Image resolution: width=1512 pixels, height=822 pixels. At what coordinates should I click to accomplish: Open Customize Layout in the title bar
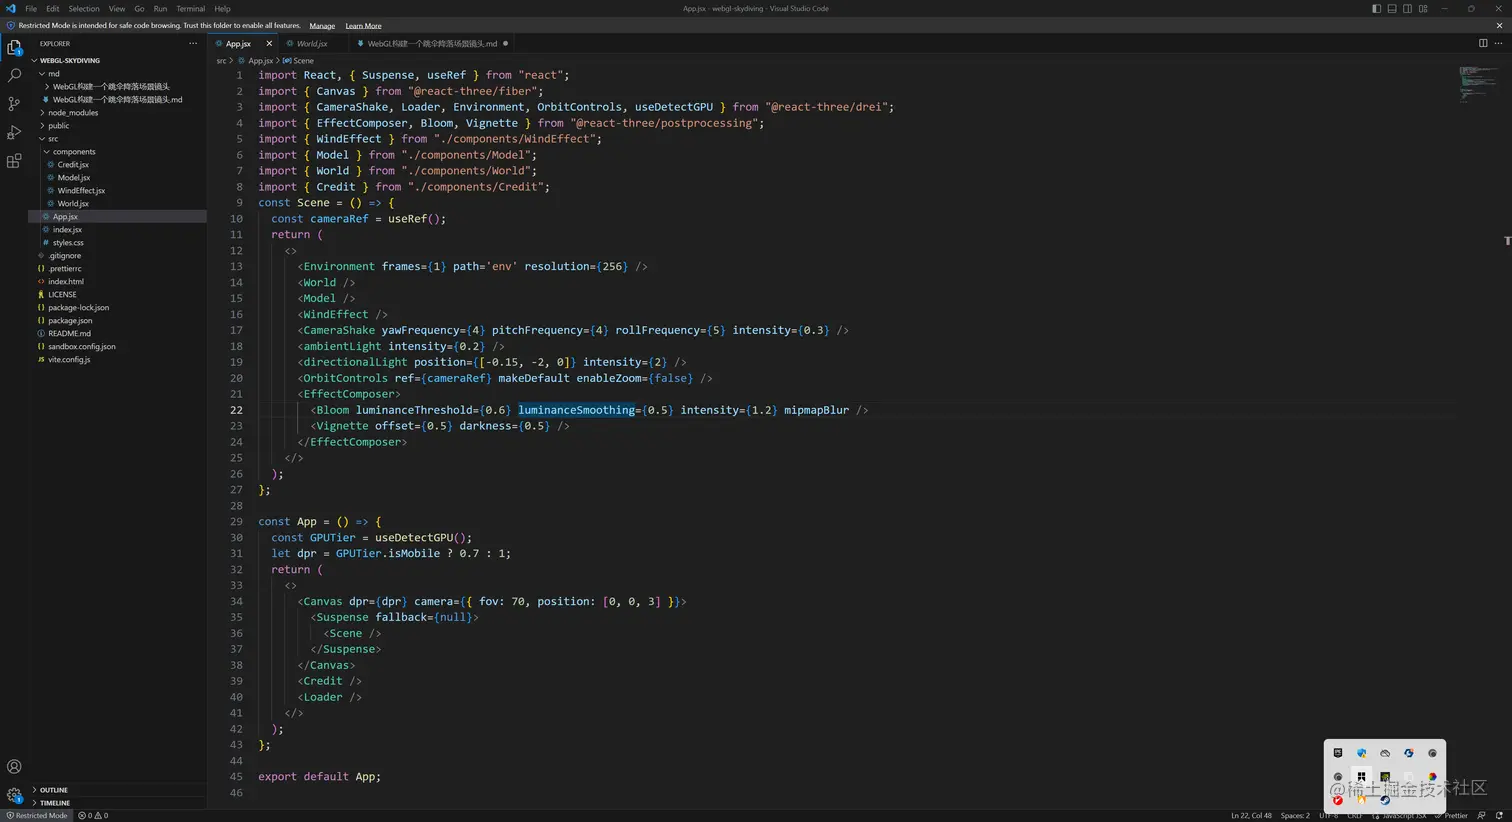click(x=1423, y=9)
